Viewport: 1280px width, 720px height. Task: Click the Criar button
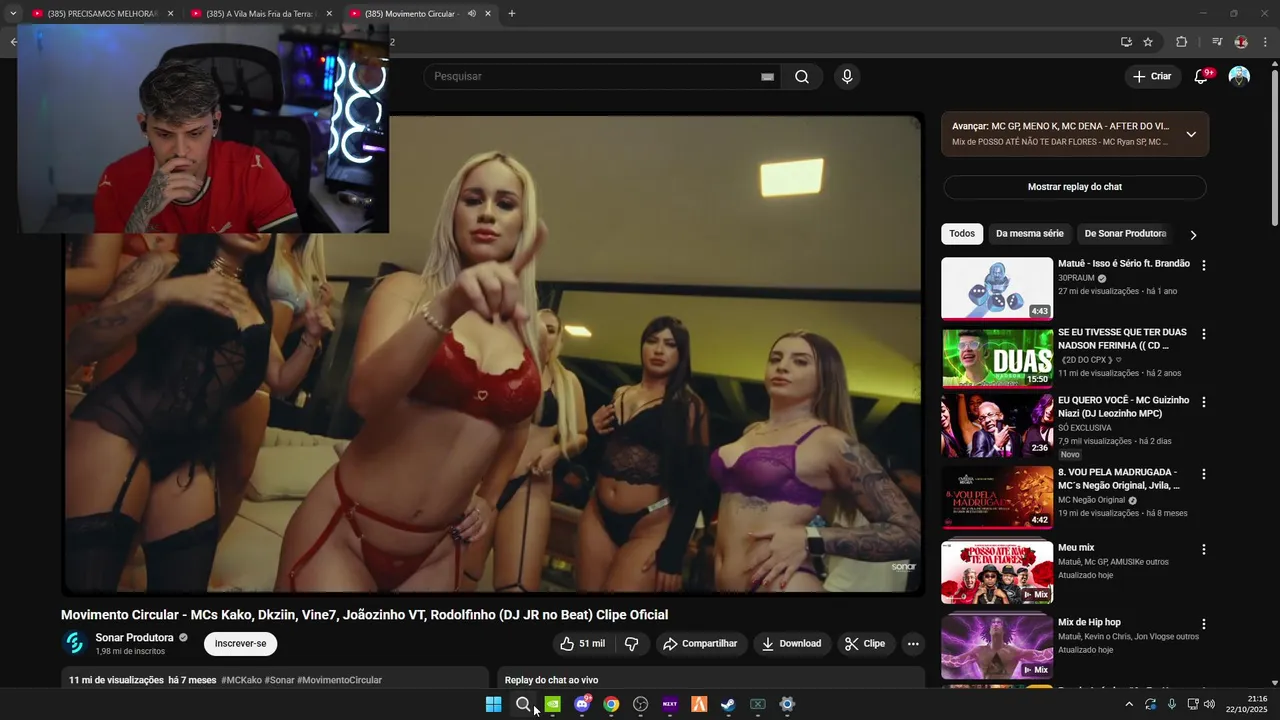[x=1152, y=76]
